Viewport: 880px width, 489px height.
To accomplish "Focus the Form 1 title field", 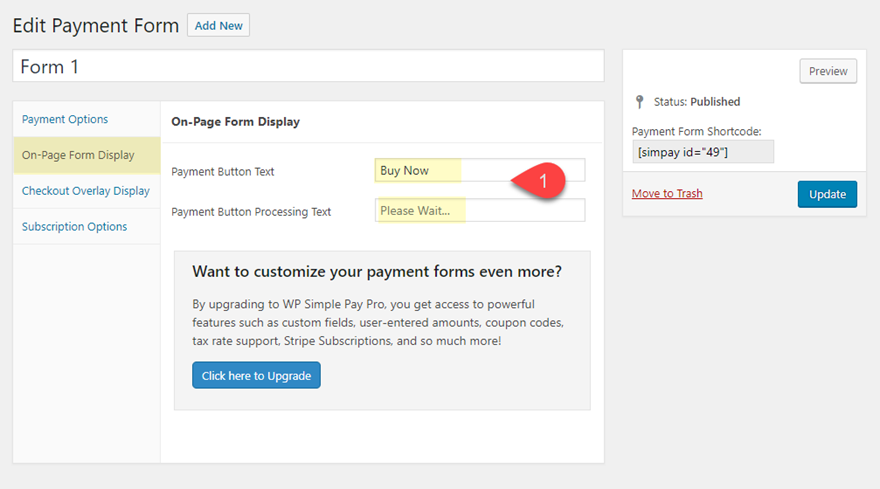I will tap(308, 67).
